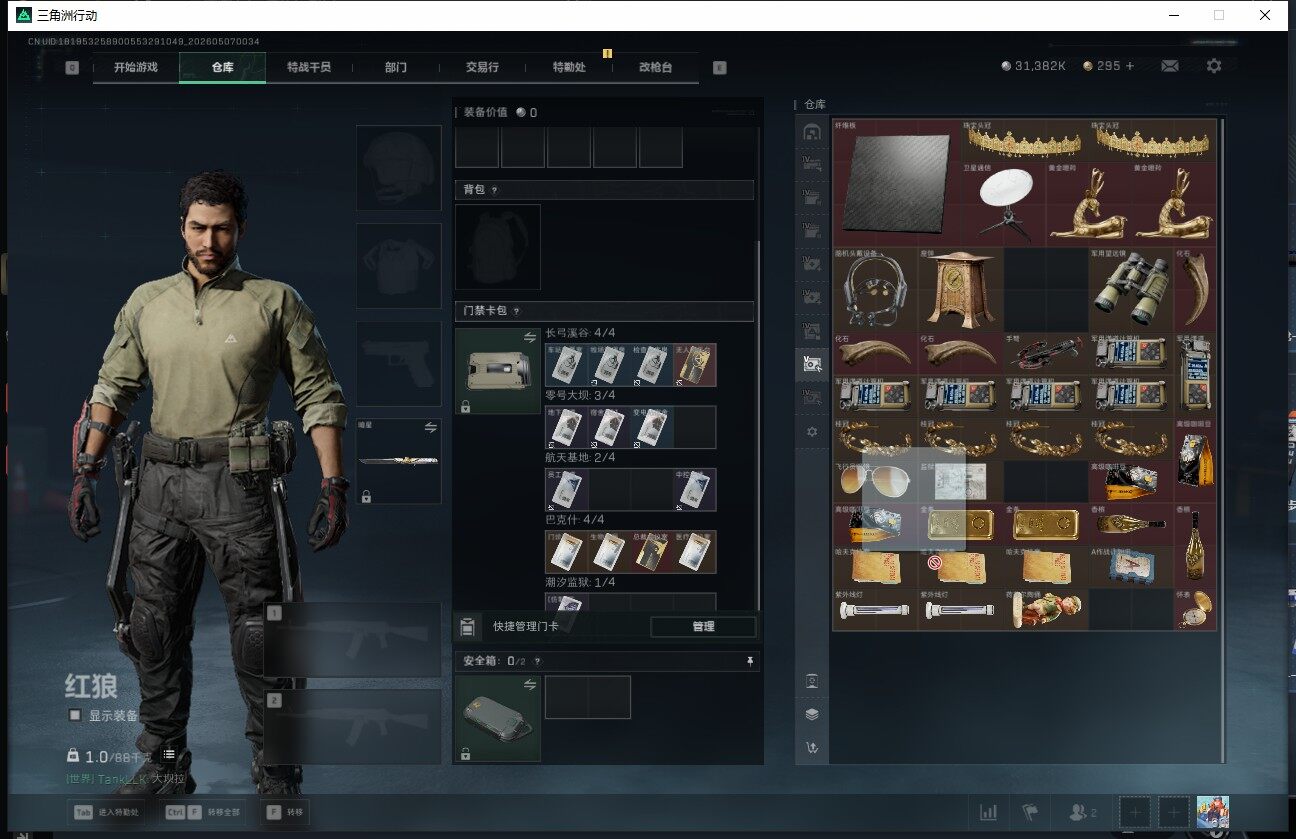
Task: Click swap arrows on the key card case
Action: (530, 337)
